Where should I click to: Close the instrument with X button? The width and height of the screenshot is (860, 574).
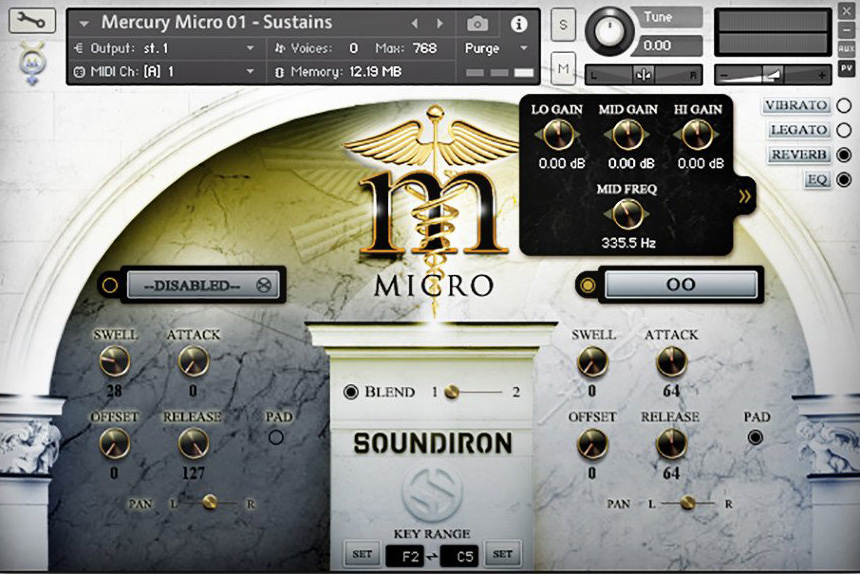pos(846,10)
